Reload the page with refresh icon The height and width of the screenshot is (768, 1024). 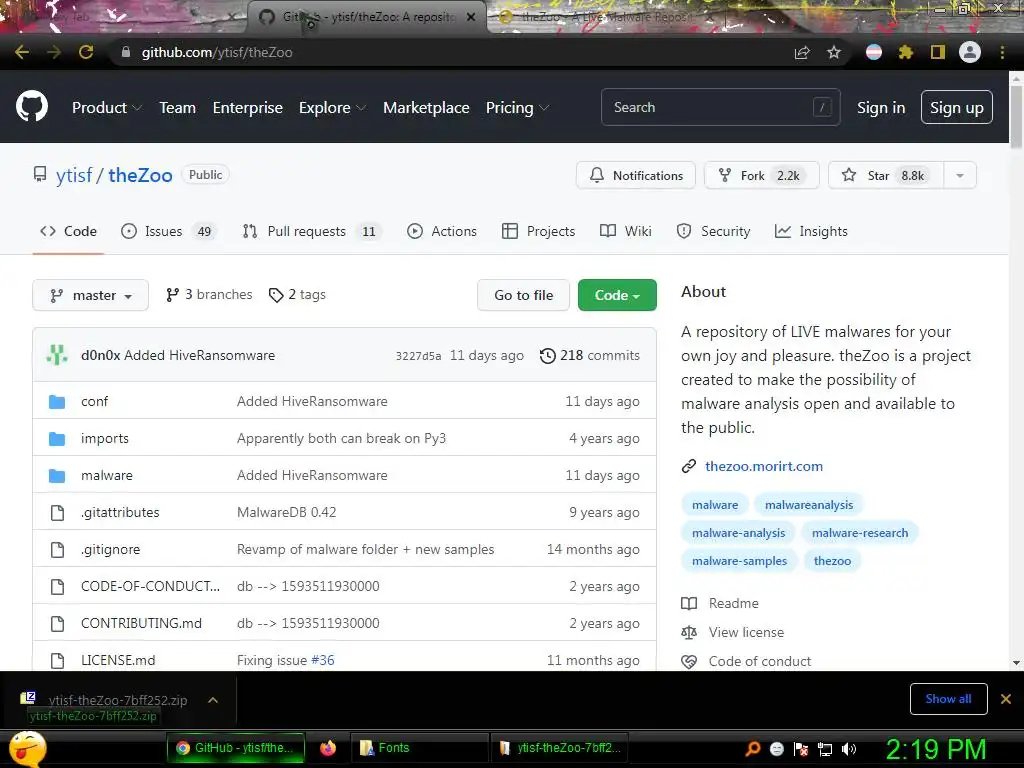pos(86,52)
